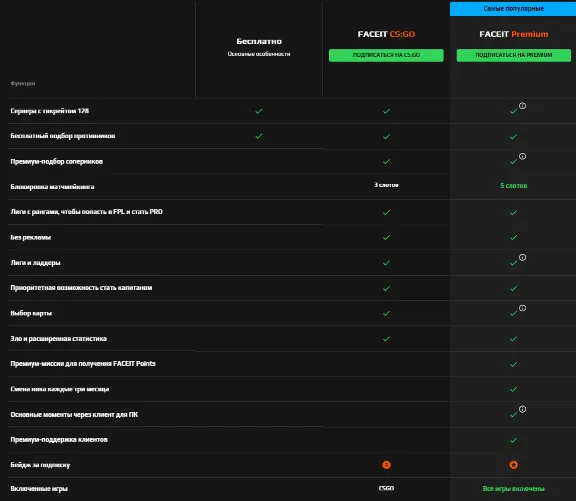The width and height of the screenshot is (576, 501).
Task: Click 'Функции' column header
Action: point(23,83)
